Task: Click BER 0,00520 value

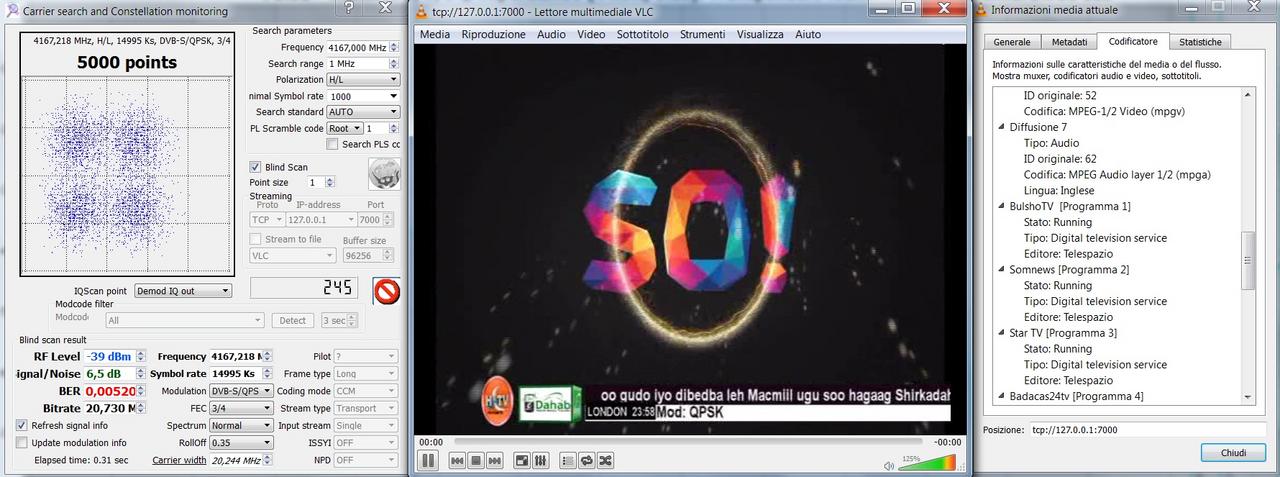Action: pyautogui.click(x=111, y=391)
